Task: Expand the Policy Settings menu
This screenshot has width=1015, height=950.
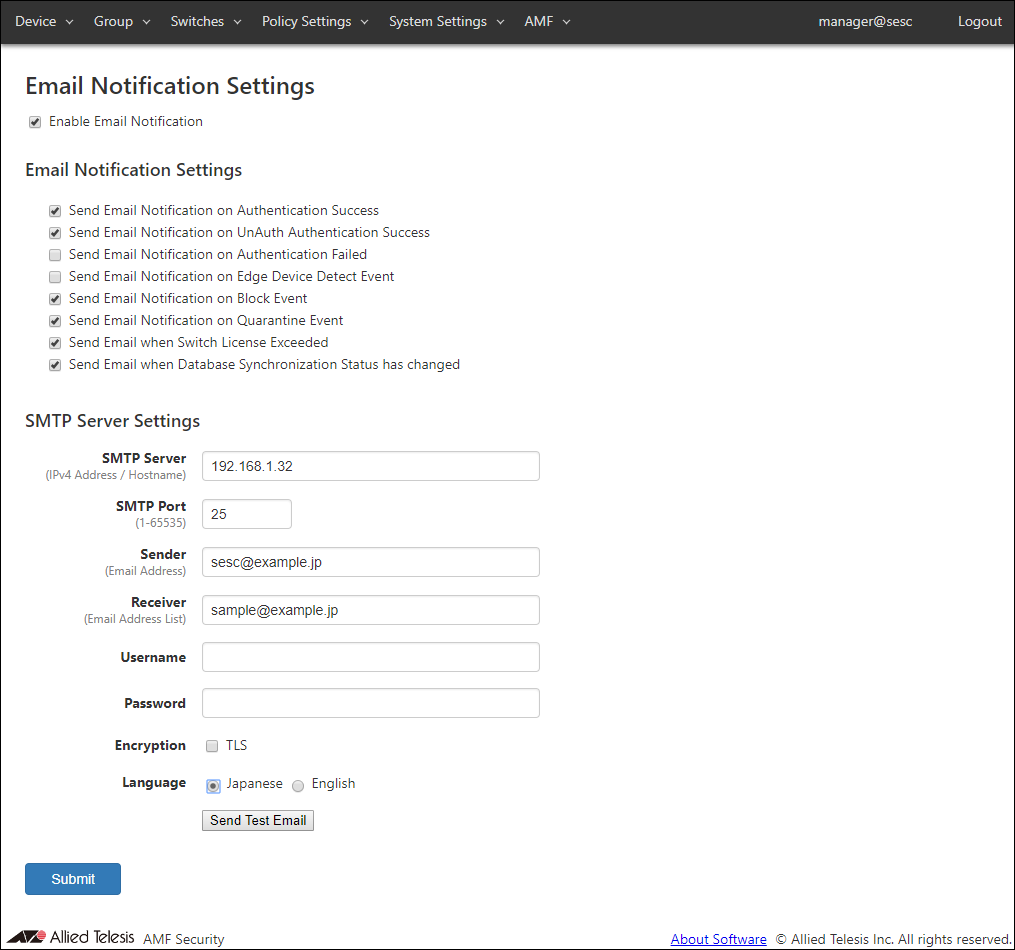Action: click(315, 21)
